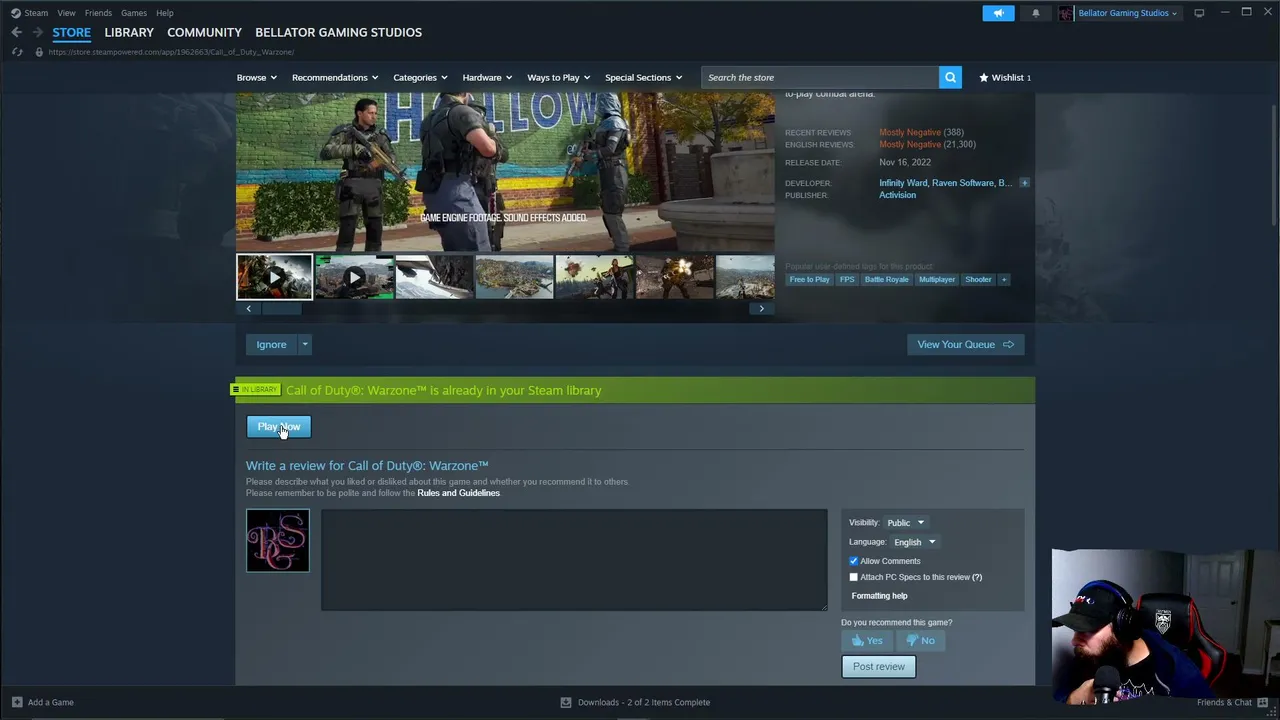Screen dimensions: 1280x720
Task: Open the Friends menu
Action: tap(98, 13)
